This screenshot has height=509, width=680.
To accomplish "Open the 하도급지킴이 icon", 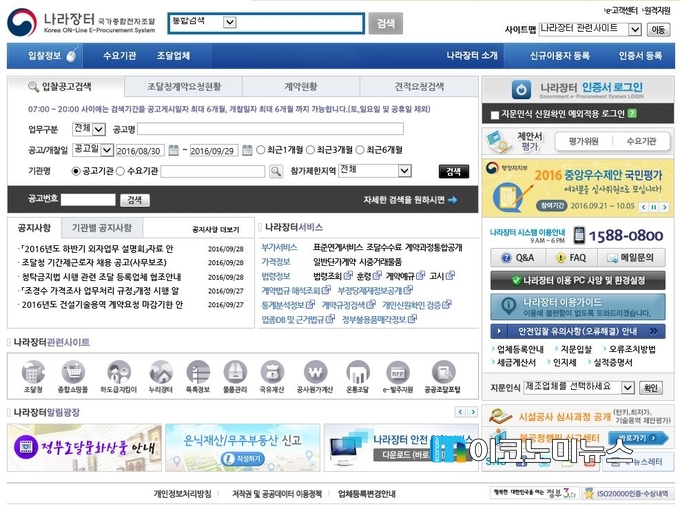I will pos(119,372).
